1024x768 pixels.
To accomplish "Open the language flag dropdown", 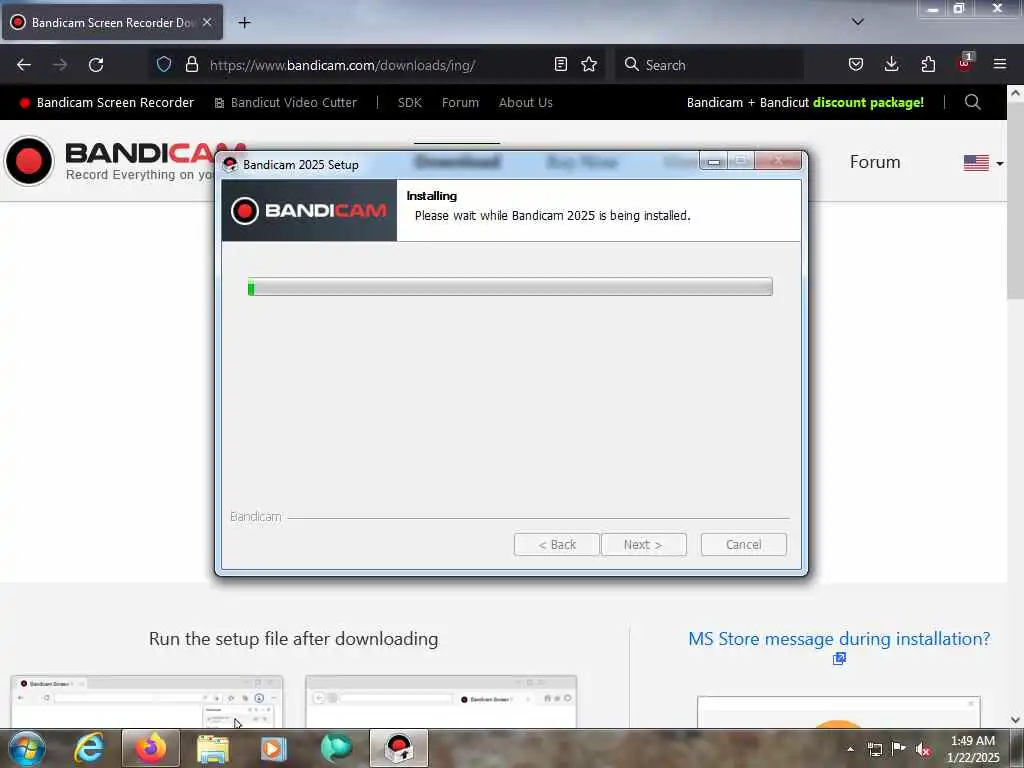I will pyautogui.click(x=984, y=163).
